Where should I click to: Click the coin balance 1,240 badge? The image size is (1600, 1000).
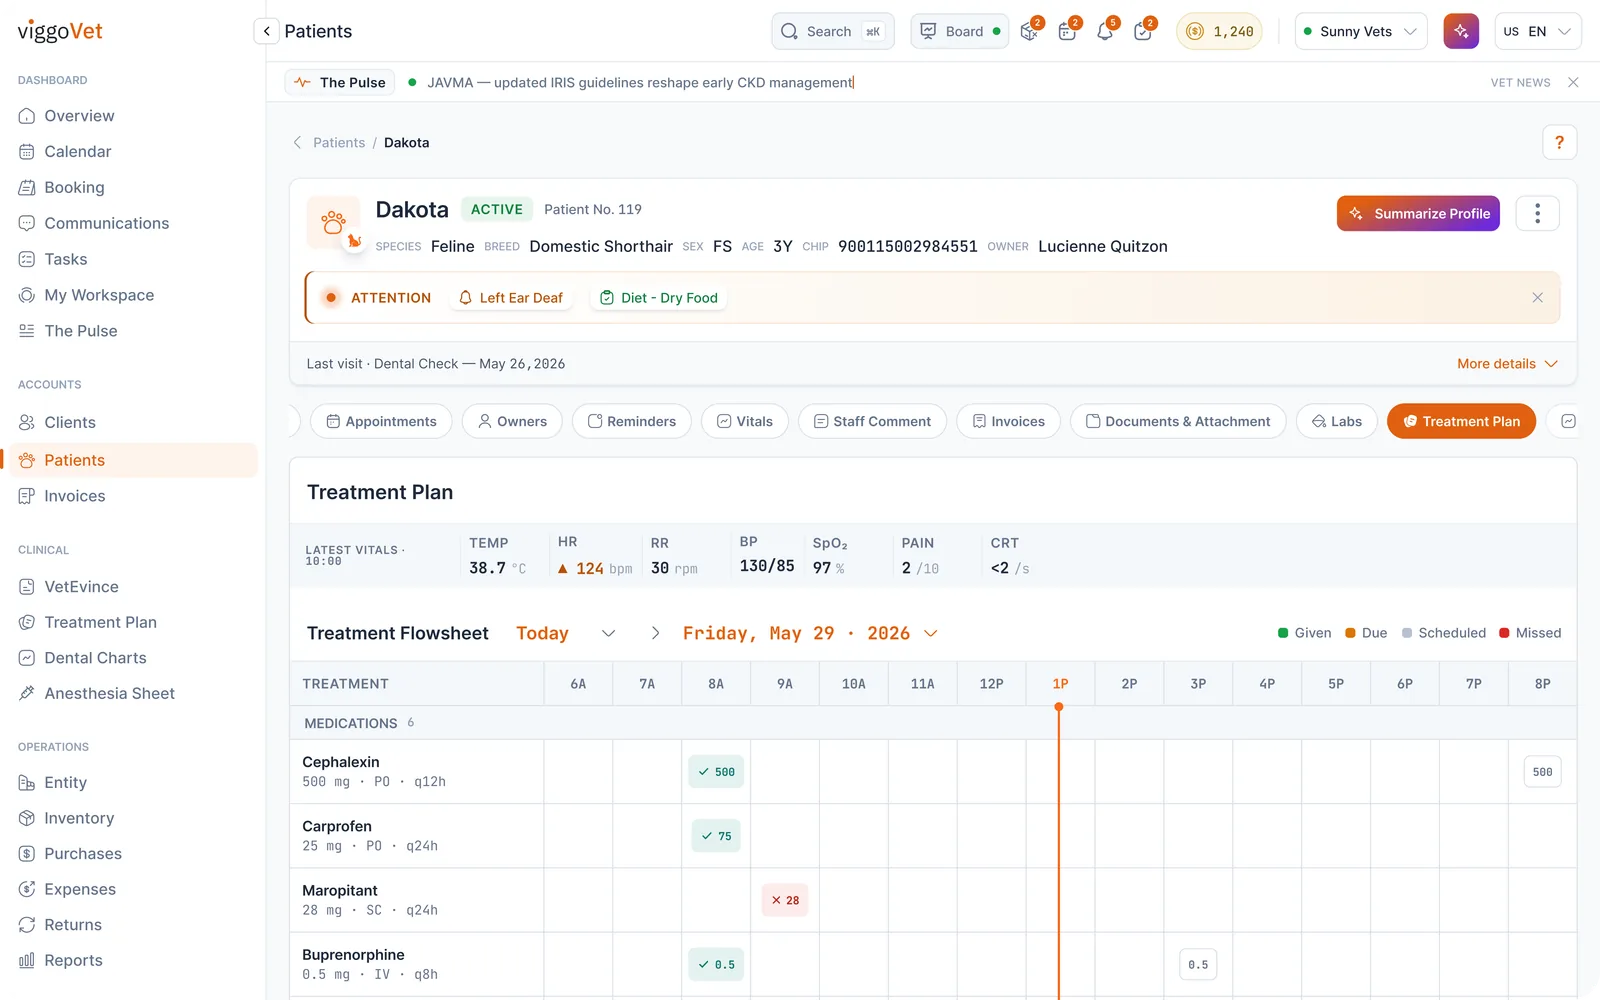click(x=1219, y=31)
